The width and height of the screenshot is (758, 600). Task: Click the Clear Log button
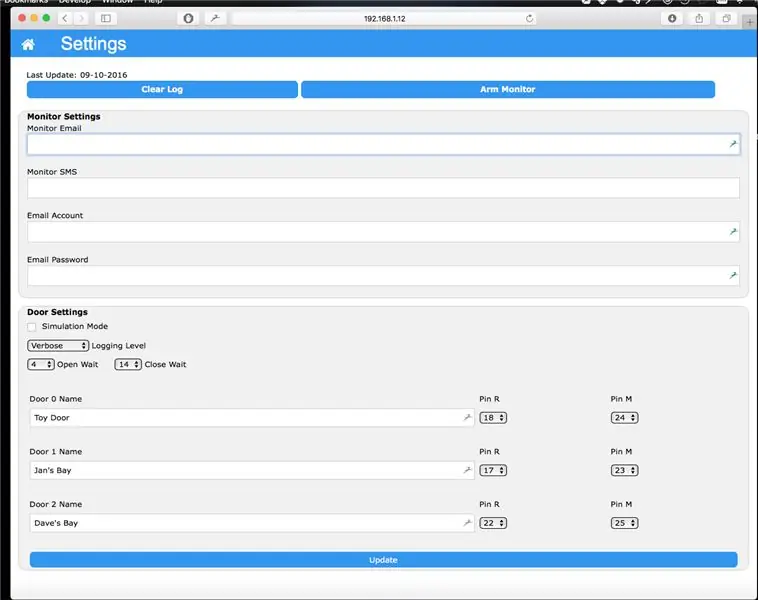[162, 89]
